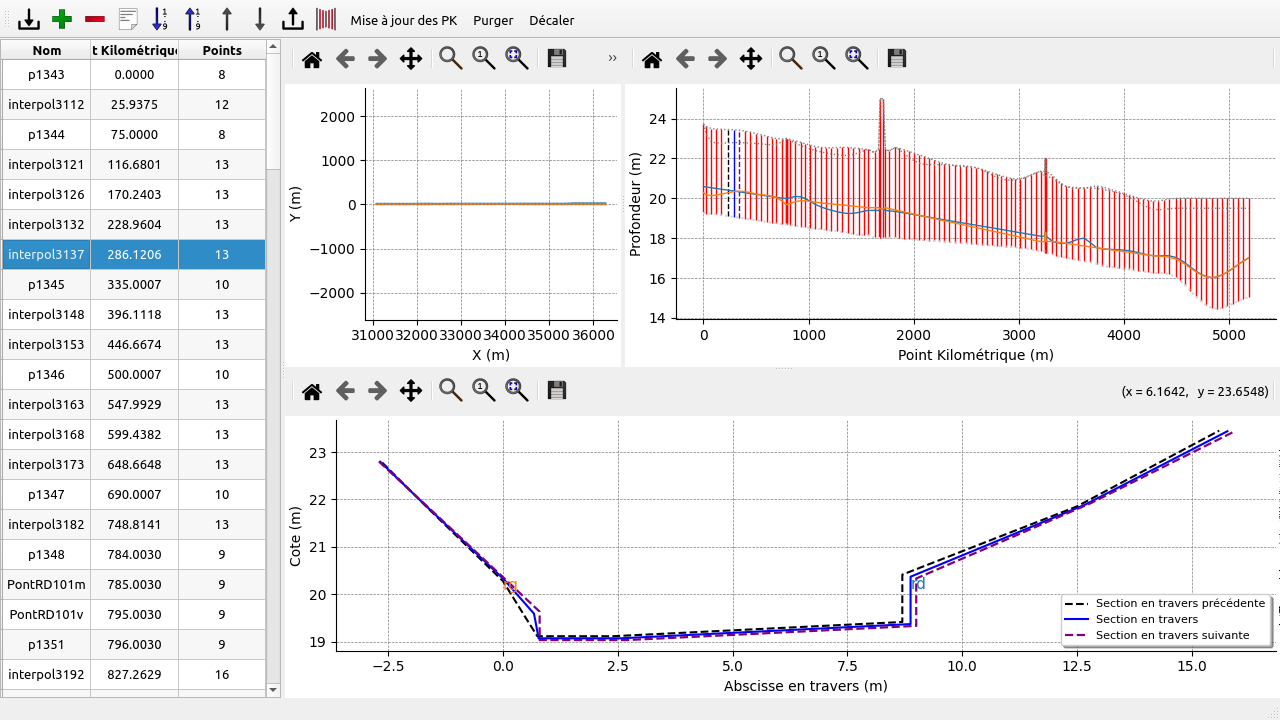Click the scroll-down arrow of the sections table

tap(273, 689)
